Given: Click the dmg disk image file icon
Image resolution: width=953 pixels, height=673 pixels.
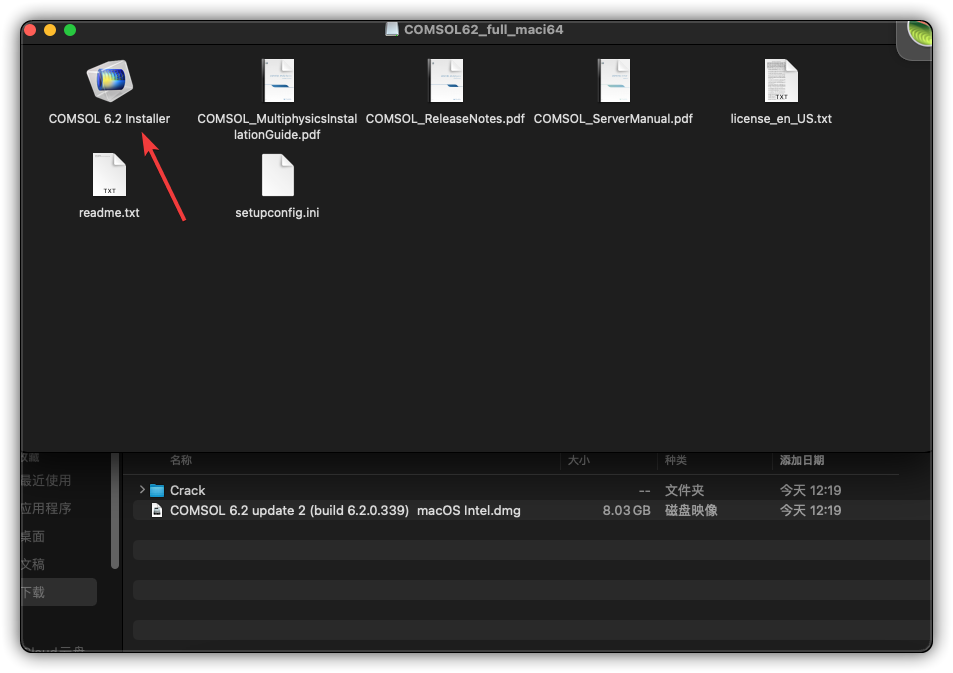Looking at the screenshot, I should click(157, 510).
